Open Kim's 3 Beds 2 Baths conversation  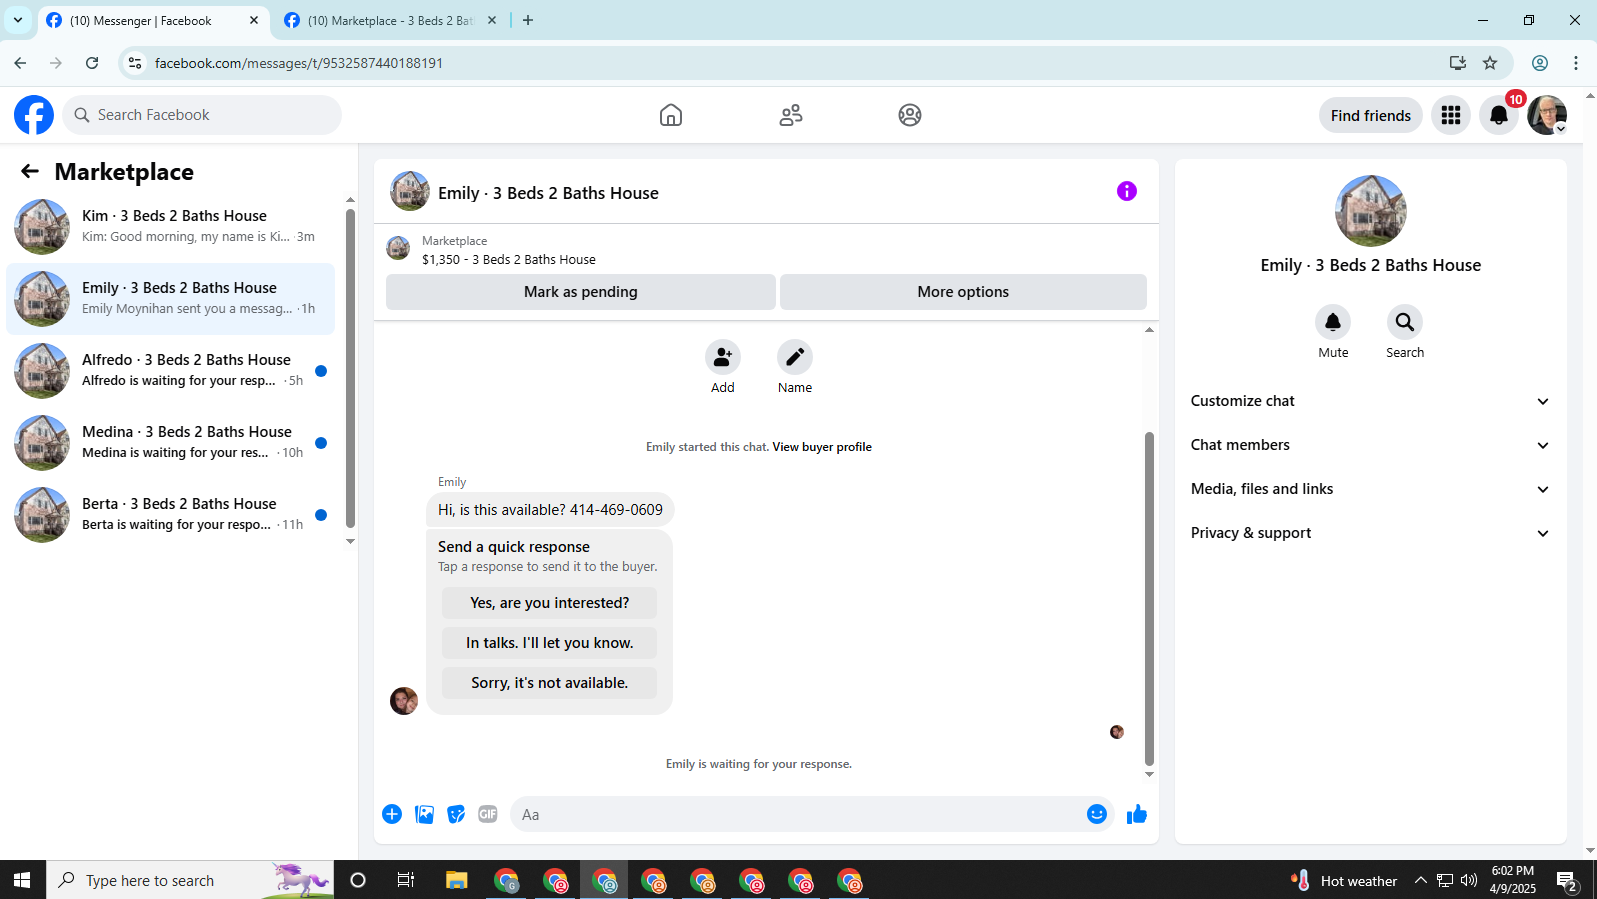click(171, 227)
